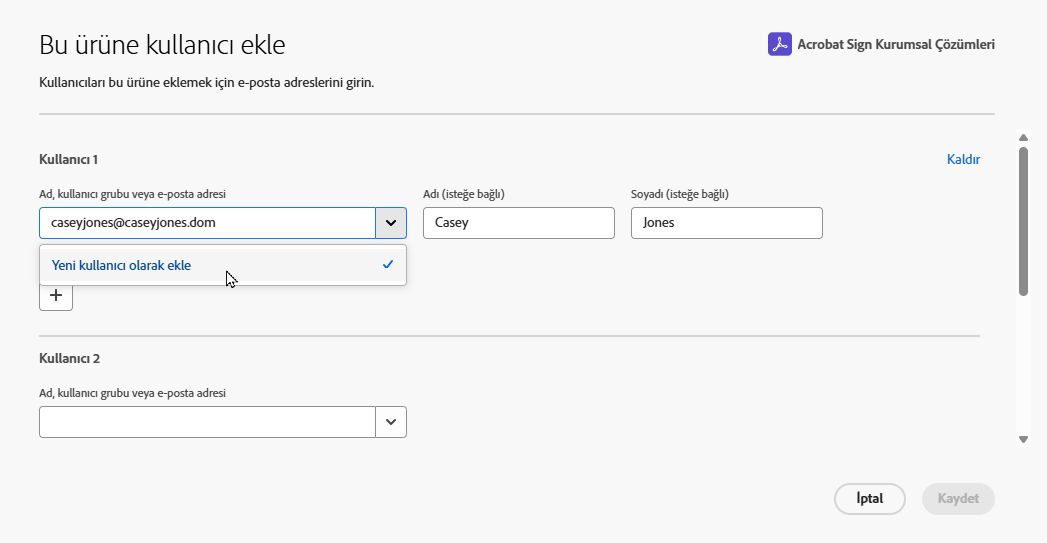Select "Yeni kullanıcı olarak ekle" option
The width and height of the screenshot is (1047, 543).
click(121, 265)
